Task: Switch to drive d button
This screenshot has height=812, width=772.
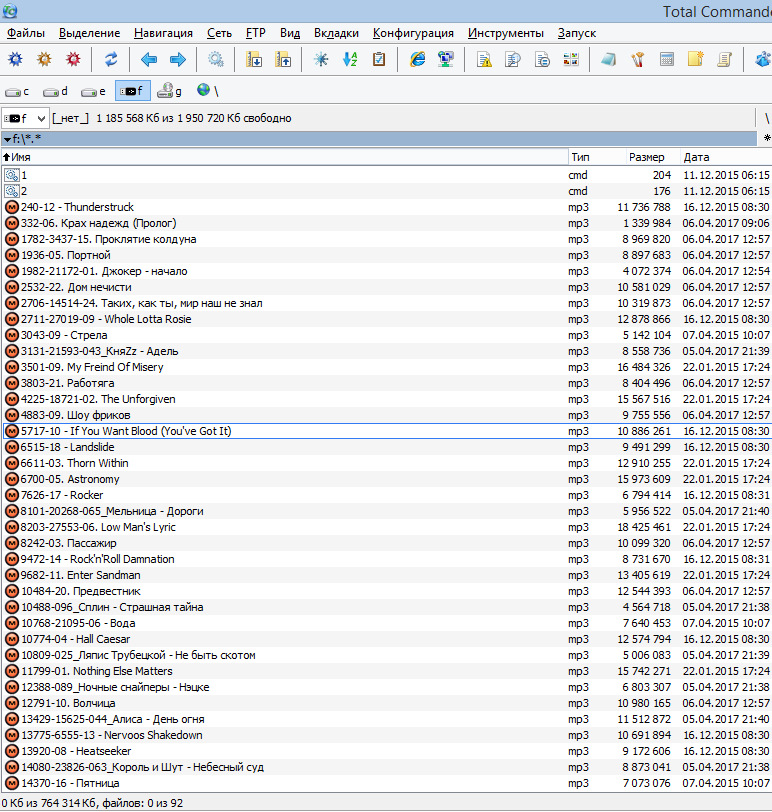Action: point(55,91)
